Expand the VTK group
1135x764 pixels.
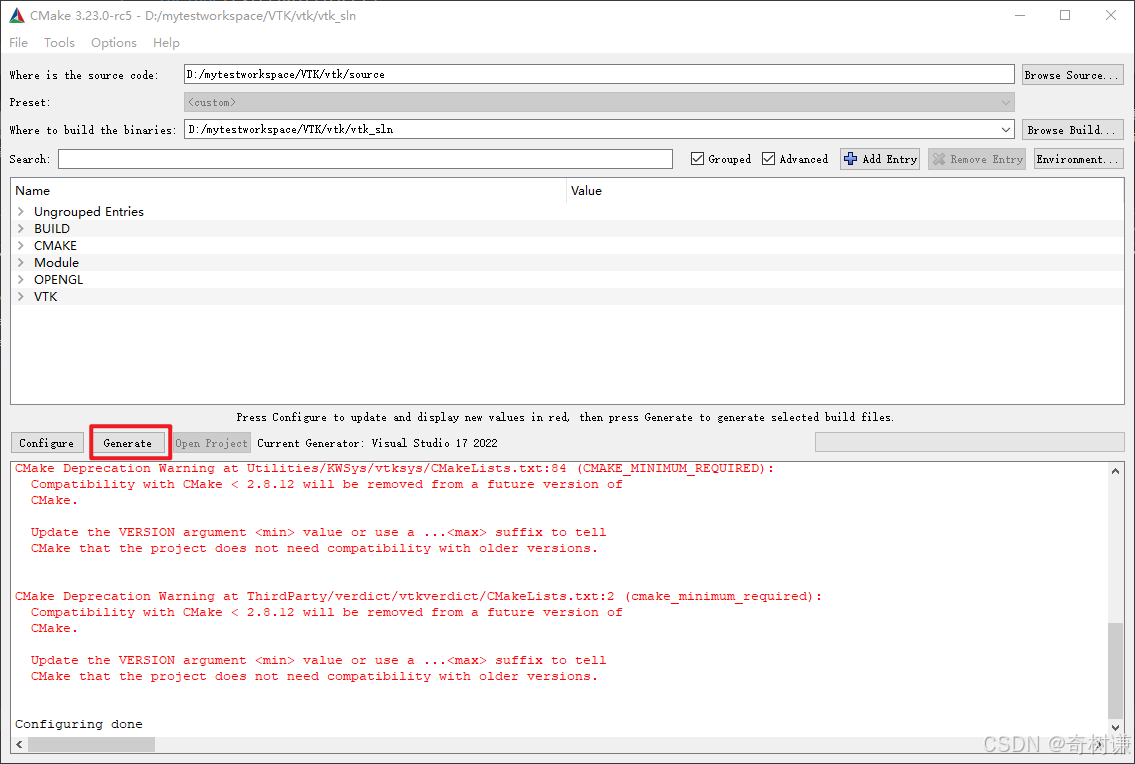pyautogui.click(x=21, y=297)
